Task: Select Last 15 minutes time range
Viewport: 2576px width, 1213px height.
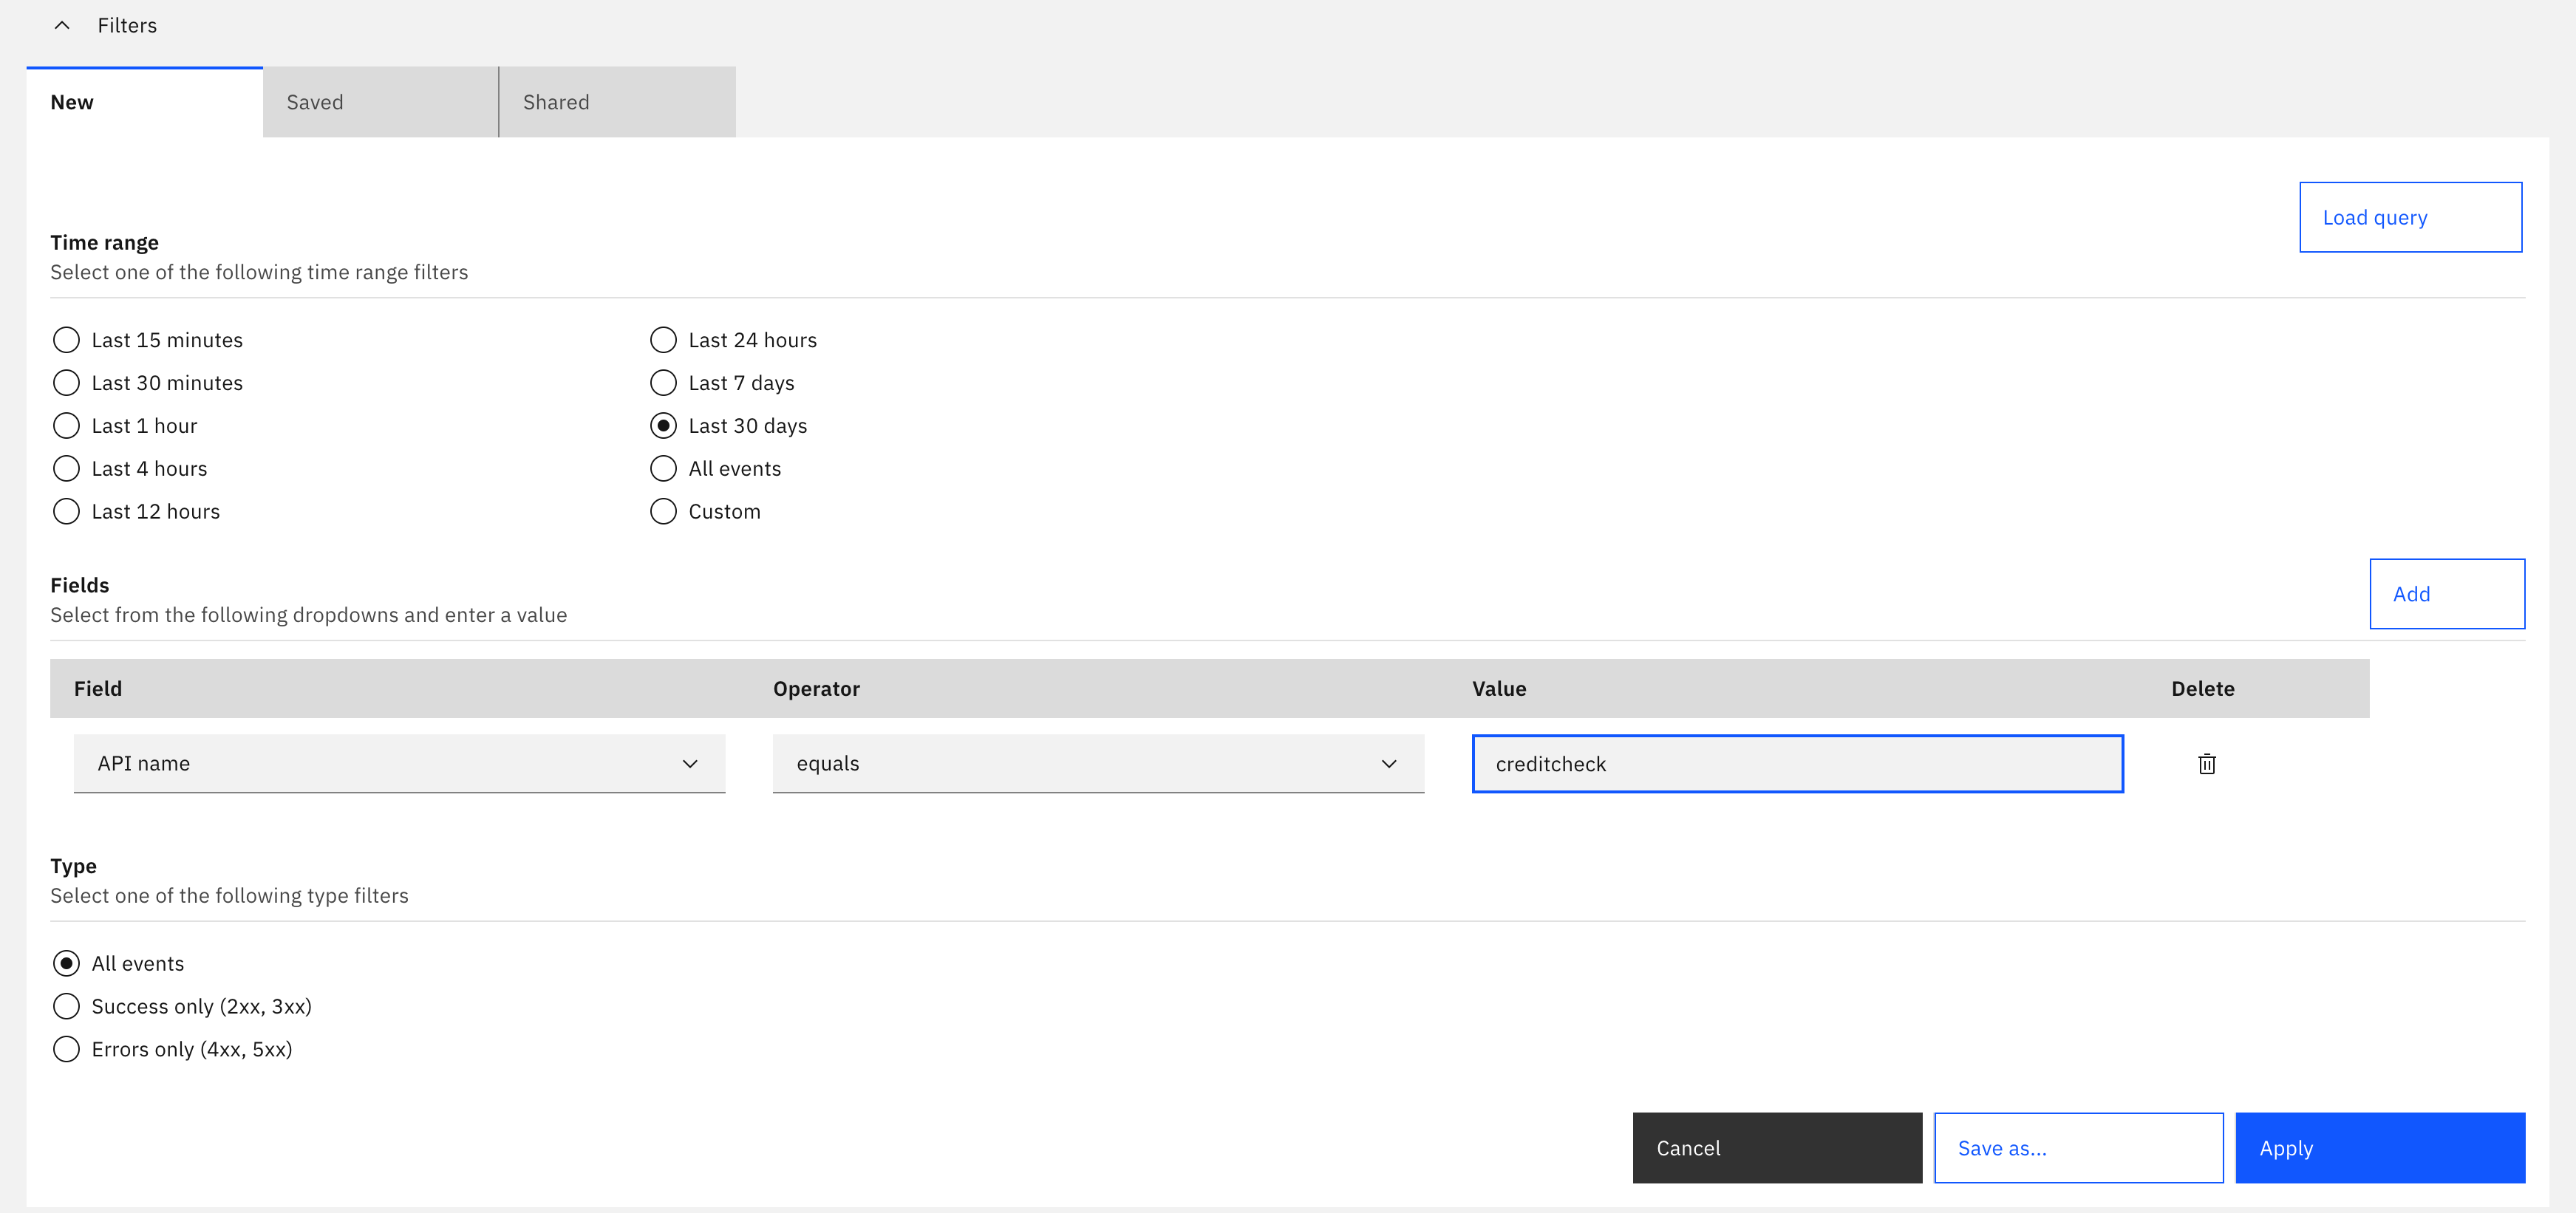Action: pos(66,340)
